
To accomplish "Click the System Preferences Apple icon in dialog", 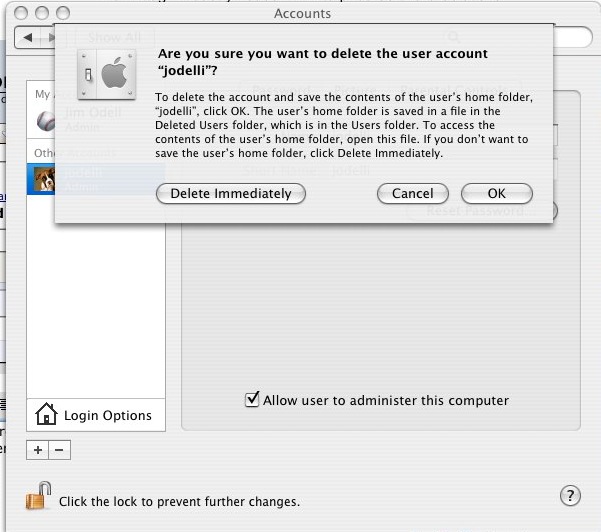I will [x=107, y=74].
